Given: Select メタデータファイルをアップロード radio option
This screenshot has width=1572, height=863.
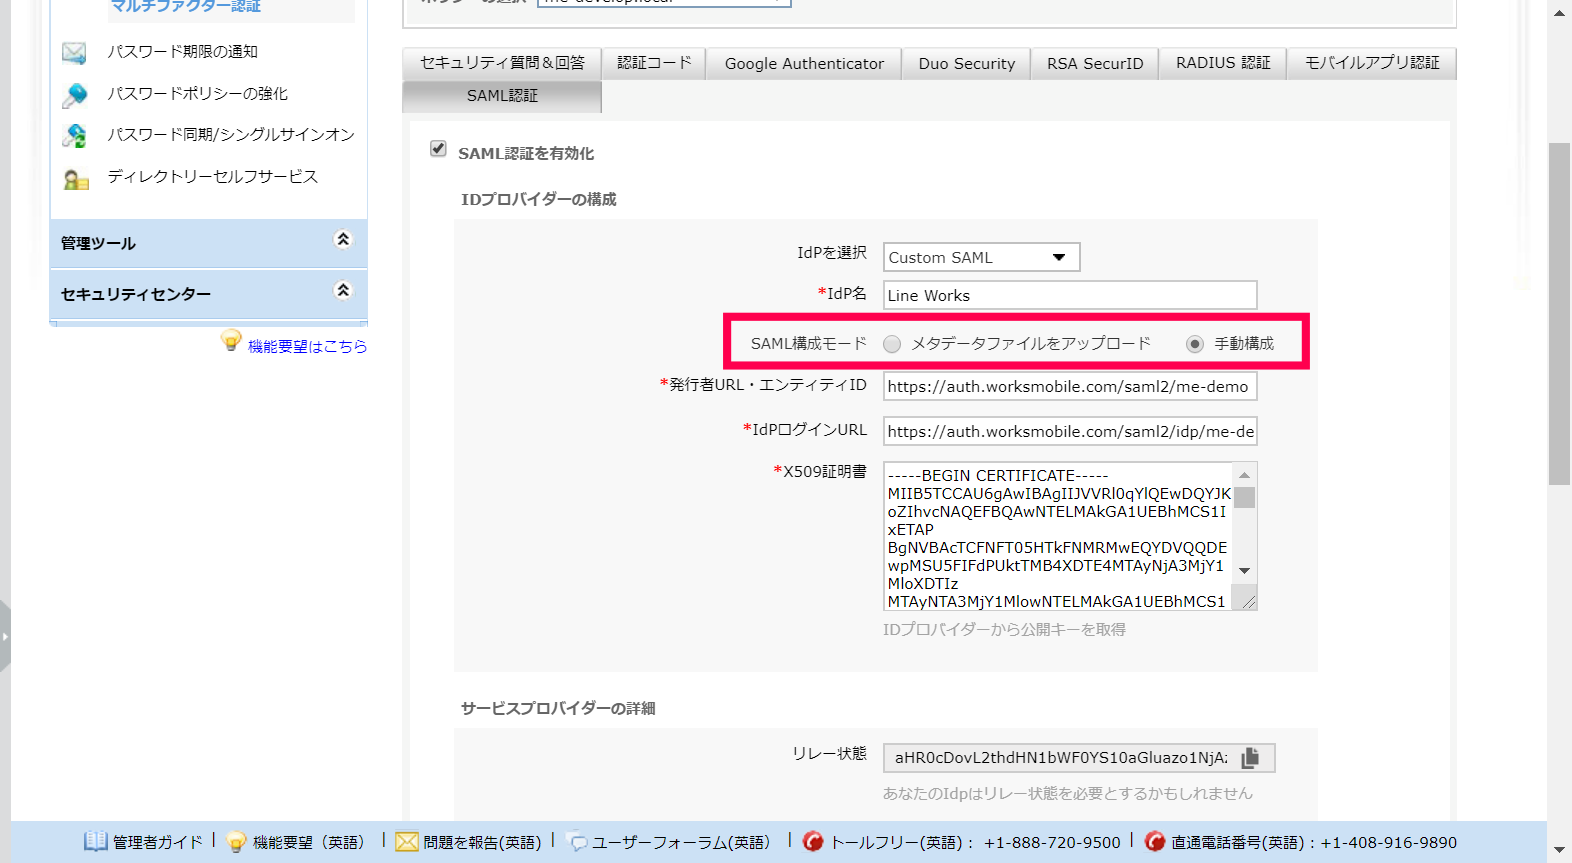Looking at the screenshot, I should click(x=892, y=344).
